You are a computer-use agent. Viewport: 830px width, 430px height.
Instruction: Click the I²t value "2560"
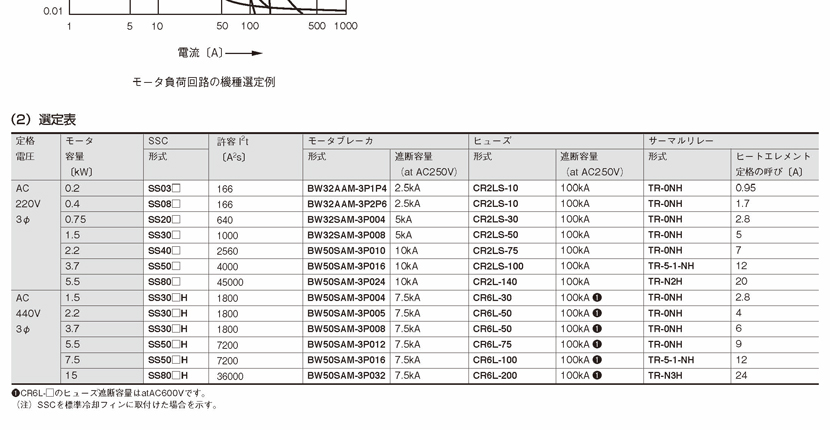pyautogui.click(x=227, y=252)
